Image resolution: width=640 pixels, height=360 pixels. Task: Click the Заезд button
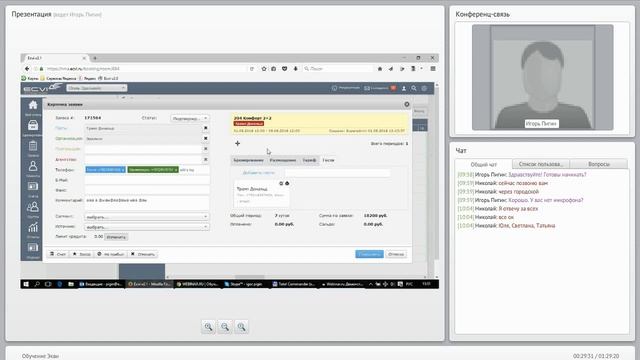82,254
